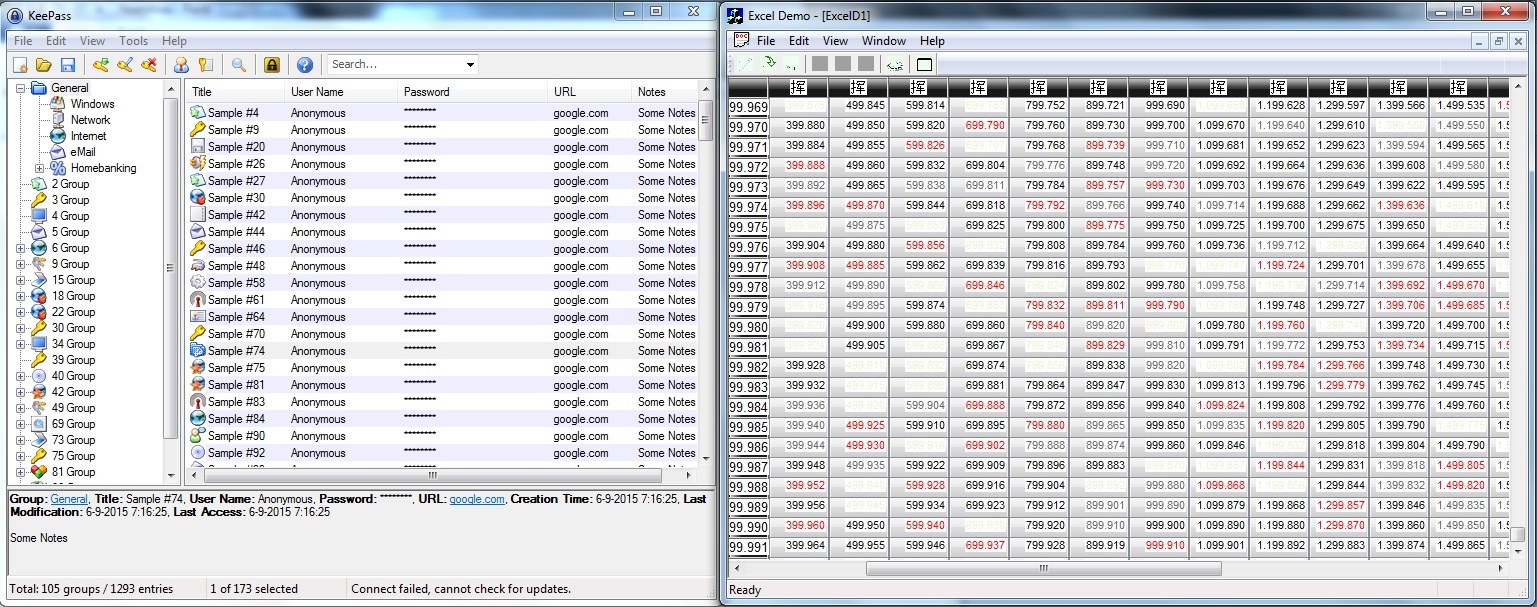Click row header 99.991 in Excel Demo
The image size is (1537, 607).
coord(748,548)
